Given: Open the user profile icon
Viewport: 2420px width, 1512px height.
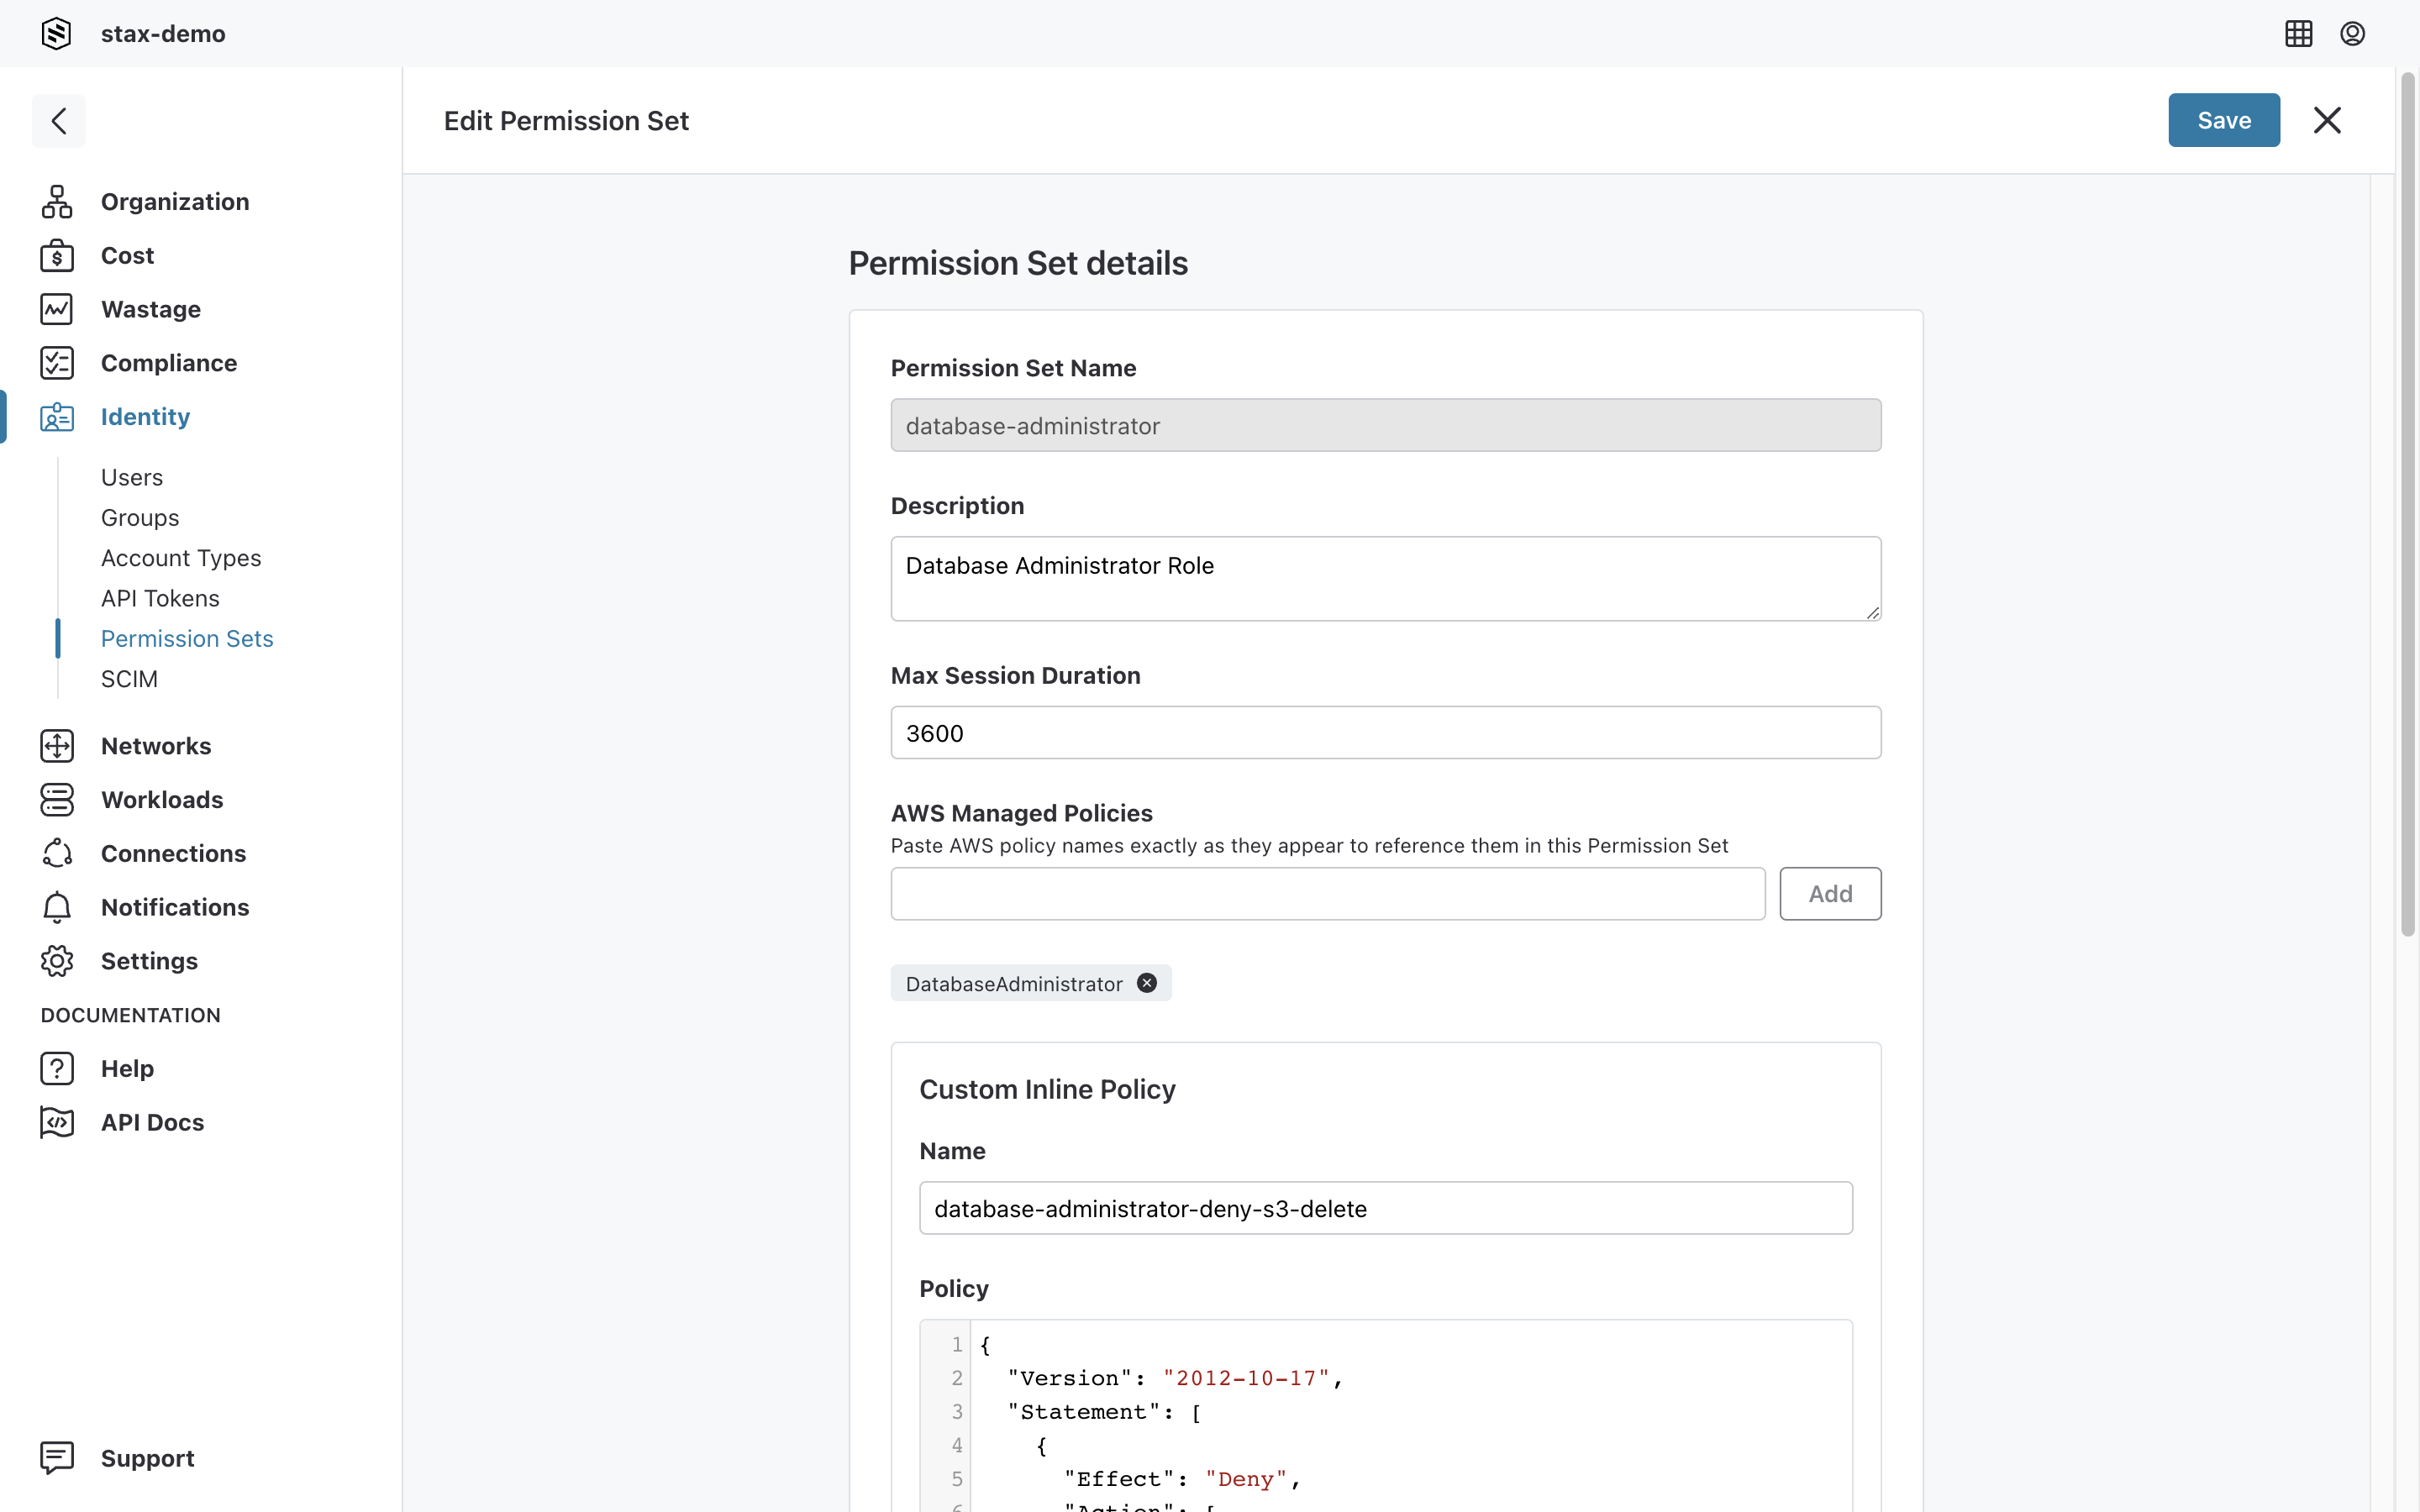Looking at the screenshot, I should 2352,33.
